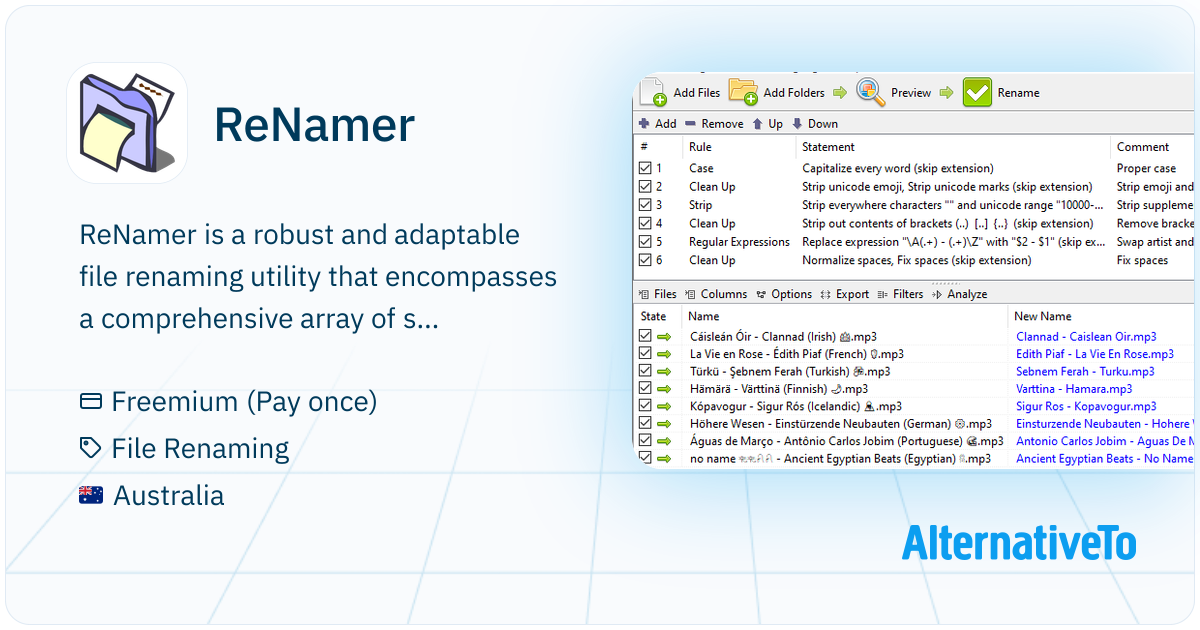Uncheck the La Vie en Rose file checkbox
The width and height of the screenshot is (1200, 630).
pos(645,354)
